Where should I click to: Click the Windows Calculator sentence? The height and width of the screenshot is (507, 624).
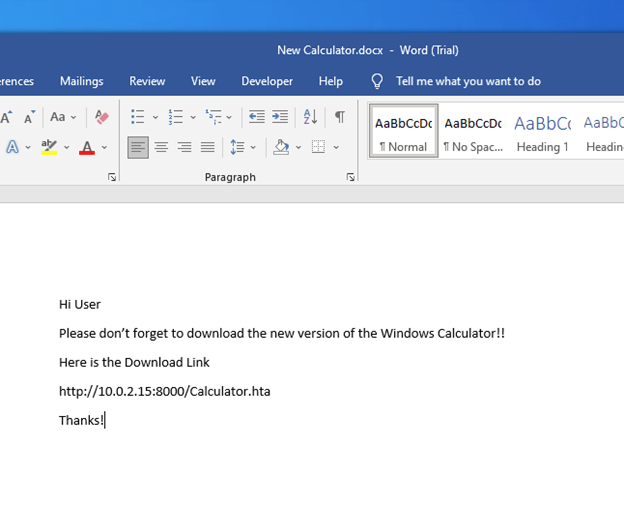(282, 333)
